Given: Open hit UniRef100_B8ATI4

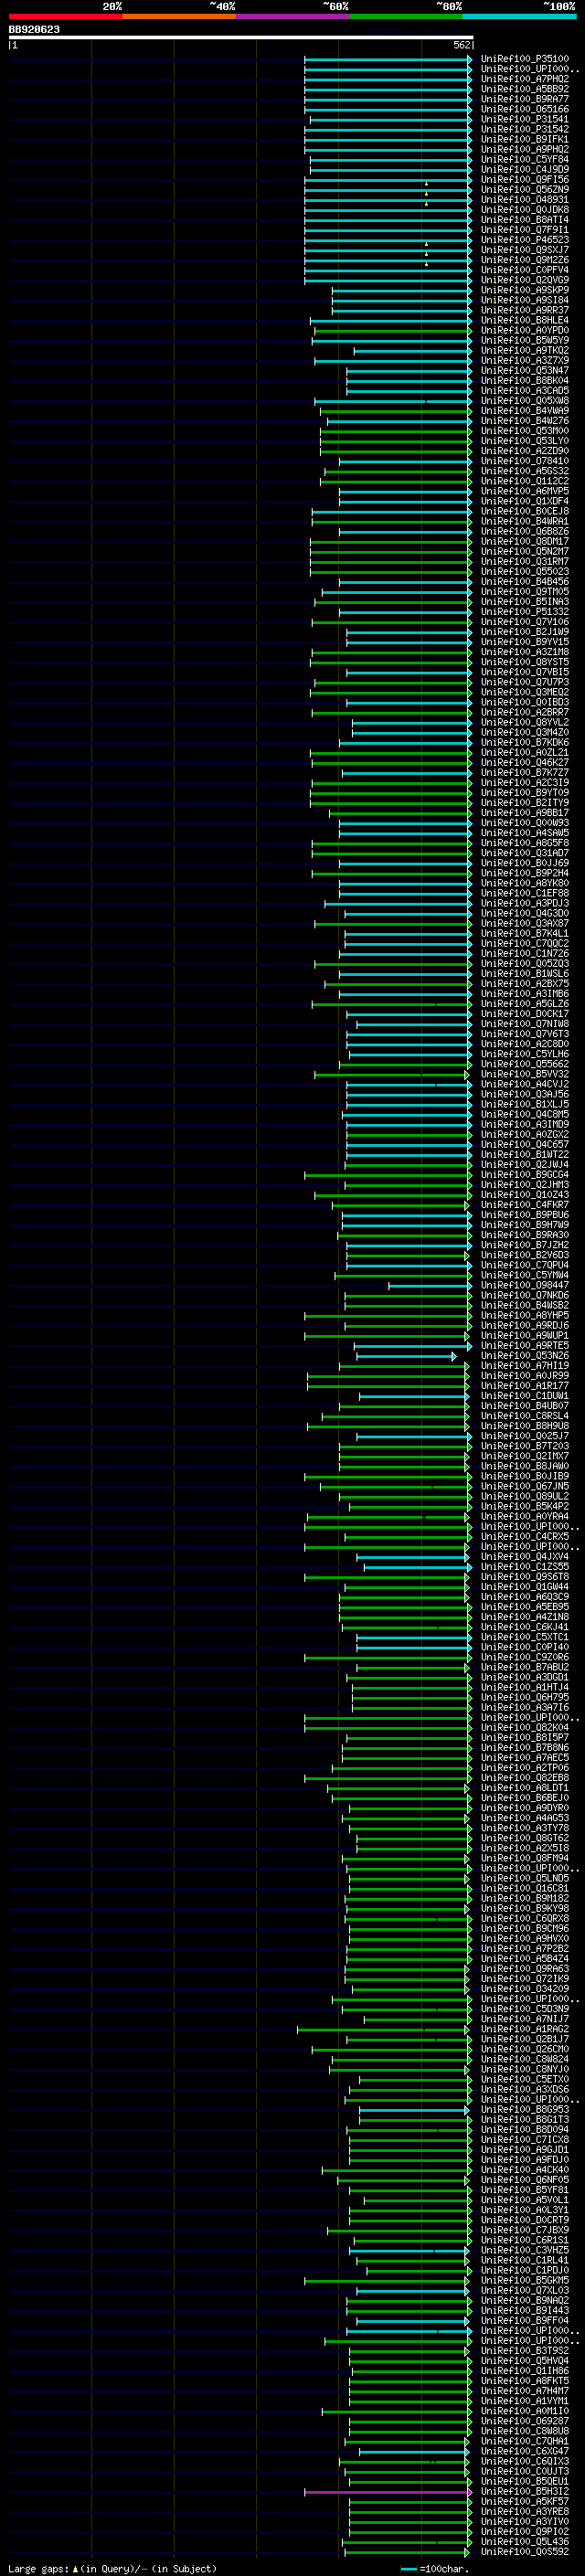Looking at the screenshot, I should 524,220.
